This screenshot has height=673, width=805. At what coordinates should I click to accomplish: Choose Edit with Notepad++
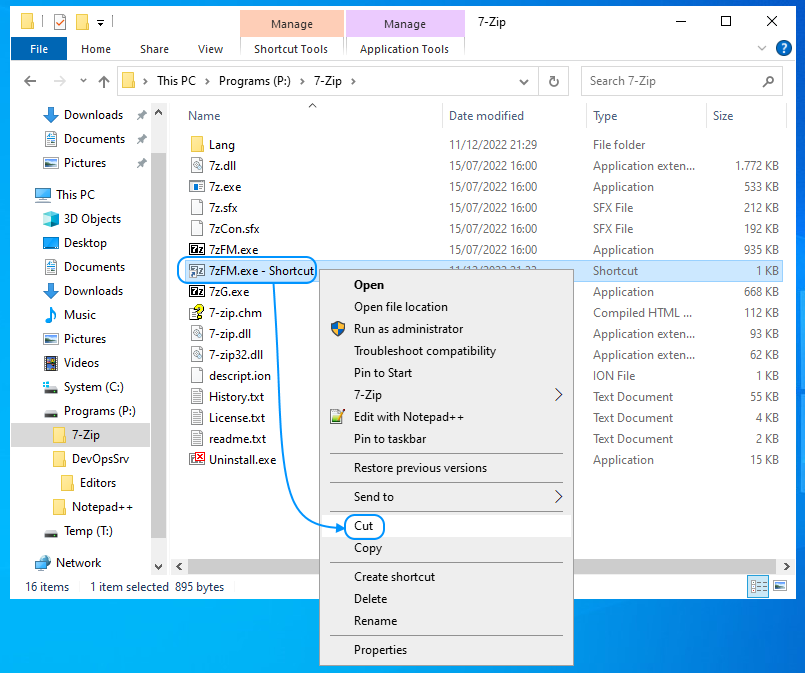coord(446,417)
